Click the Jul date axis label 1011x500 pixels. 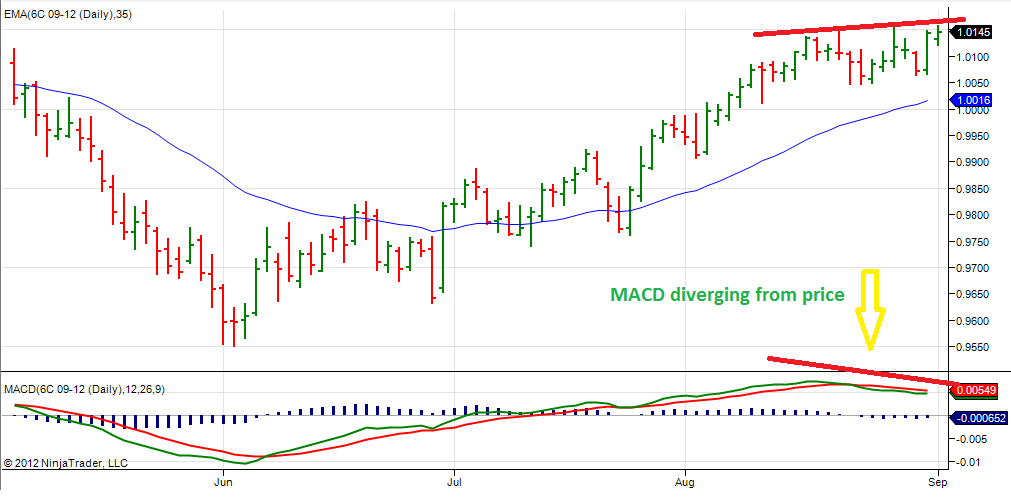pyautogui.click(x=454, y=482)
